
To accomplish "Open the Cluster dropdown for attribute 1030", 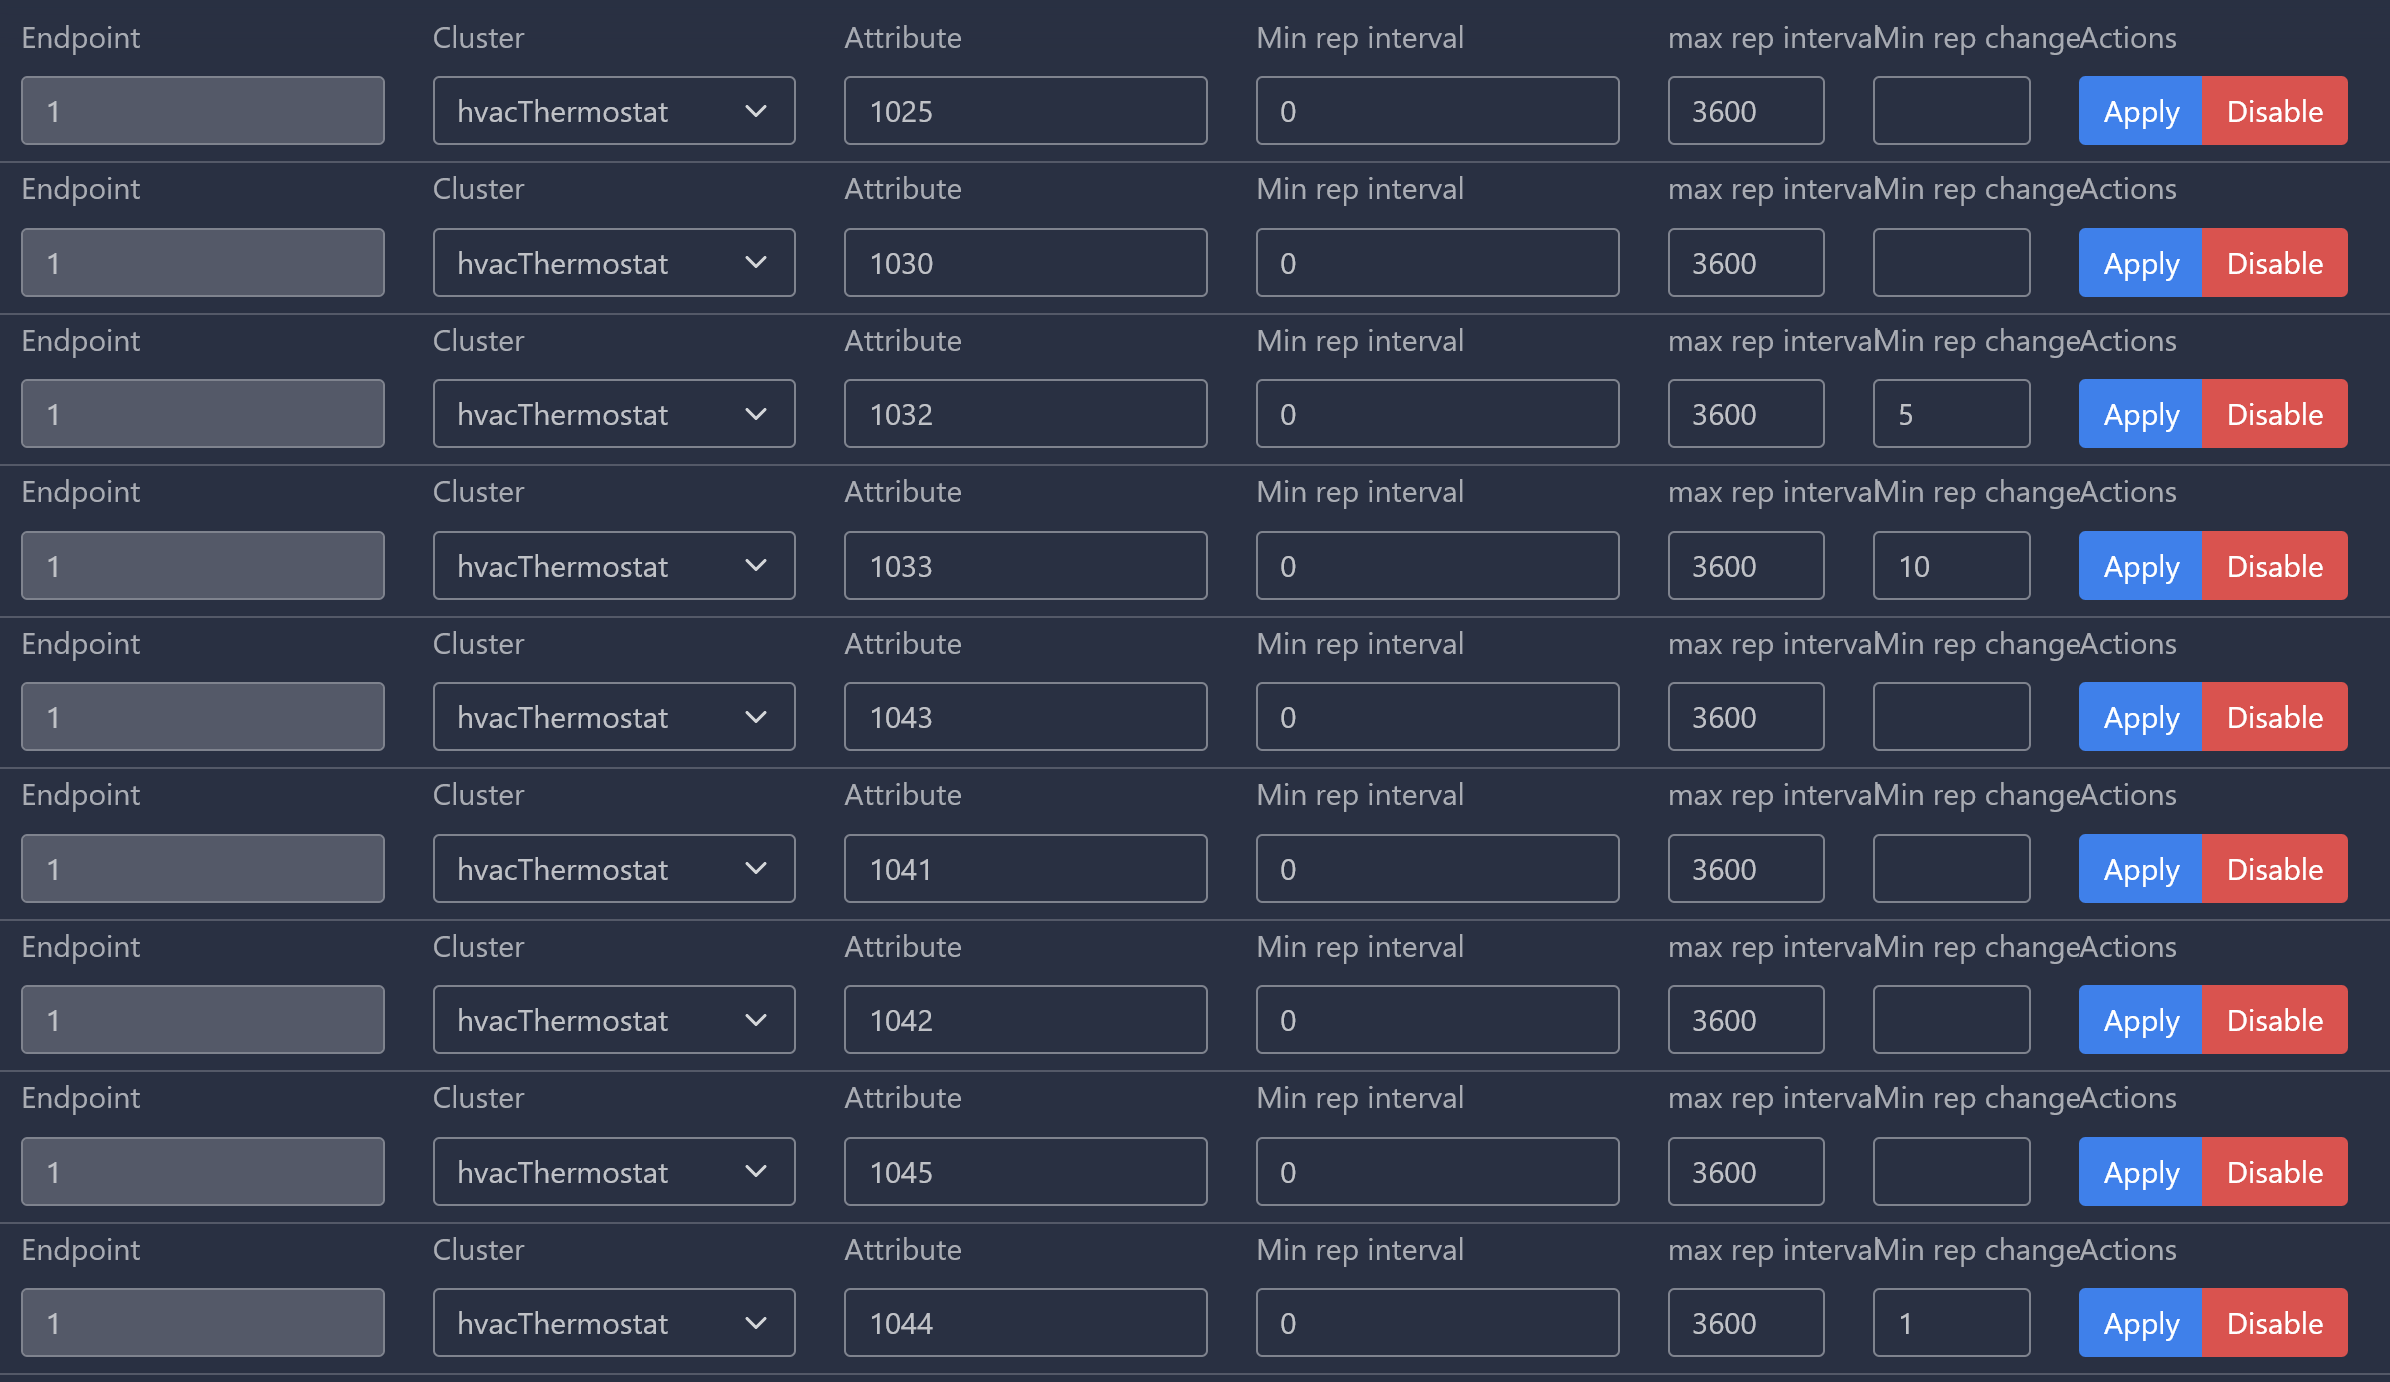I will click(613, 263).
